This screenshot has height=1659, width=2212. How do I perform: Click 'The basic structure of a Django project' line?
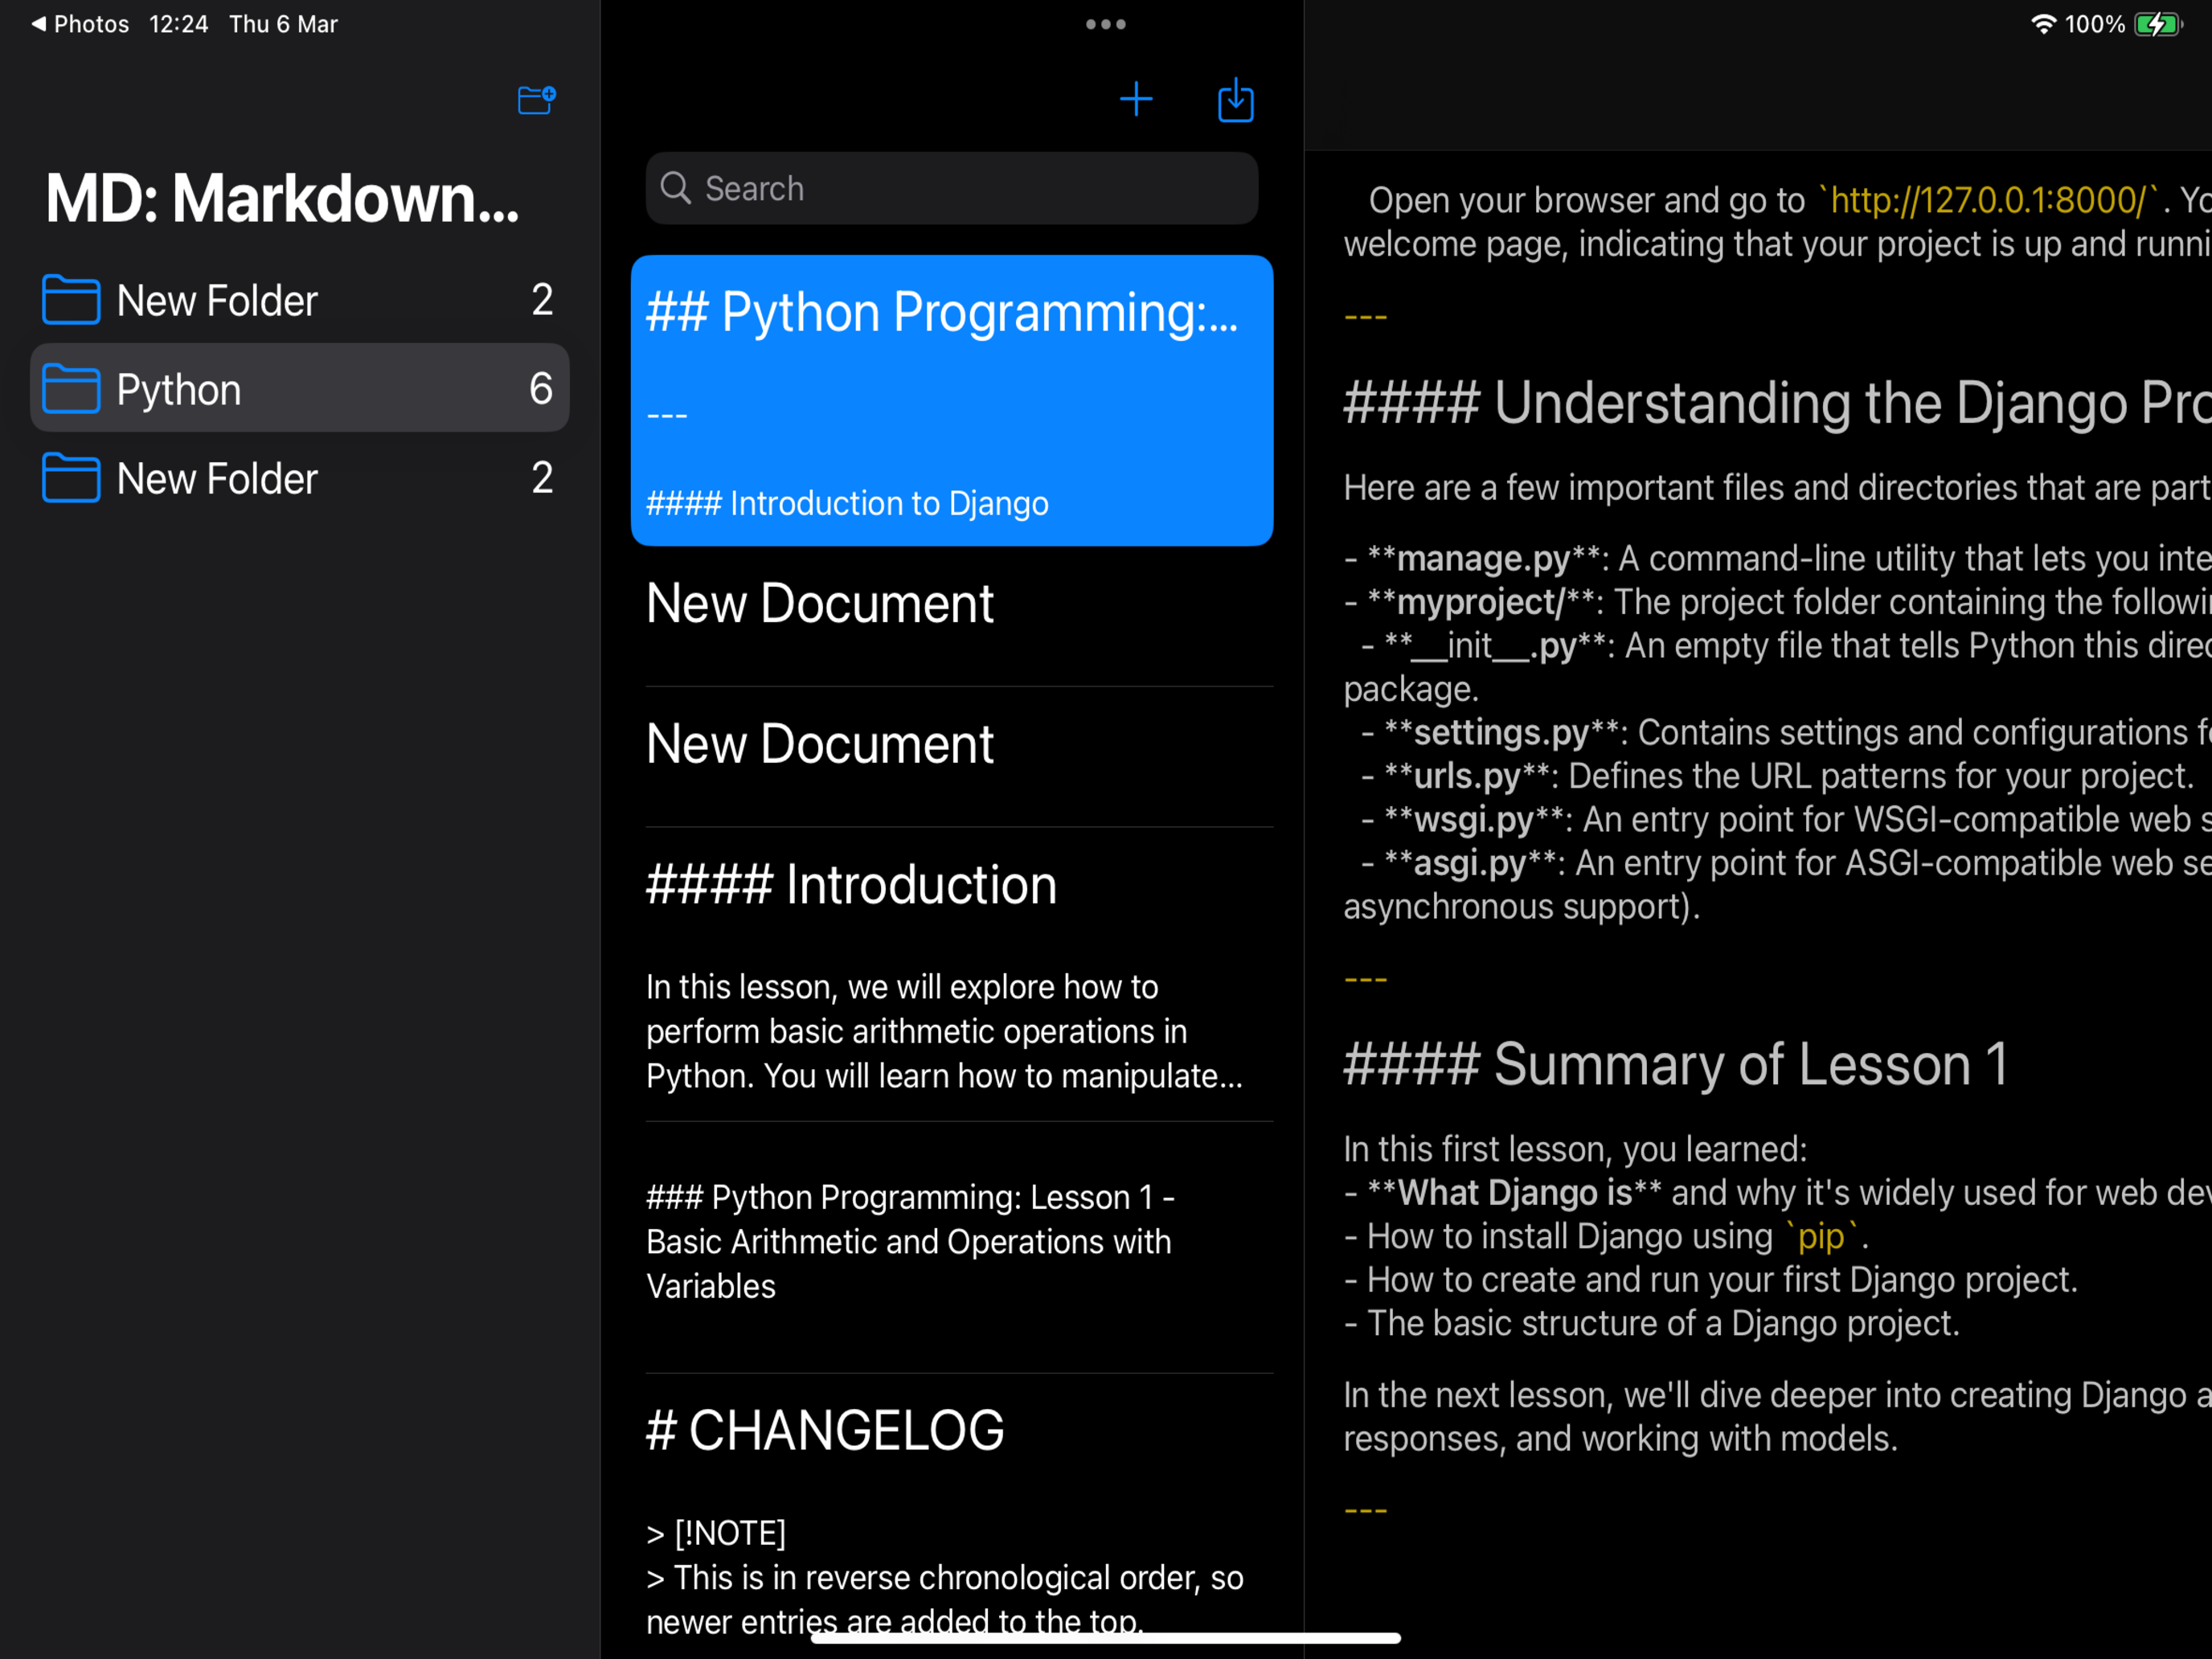(1652, 1324)
